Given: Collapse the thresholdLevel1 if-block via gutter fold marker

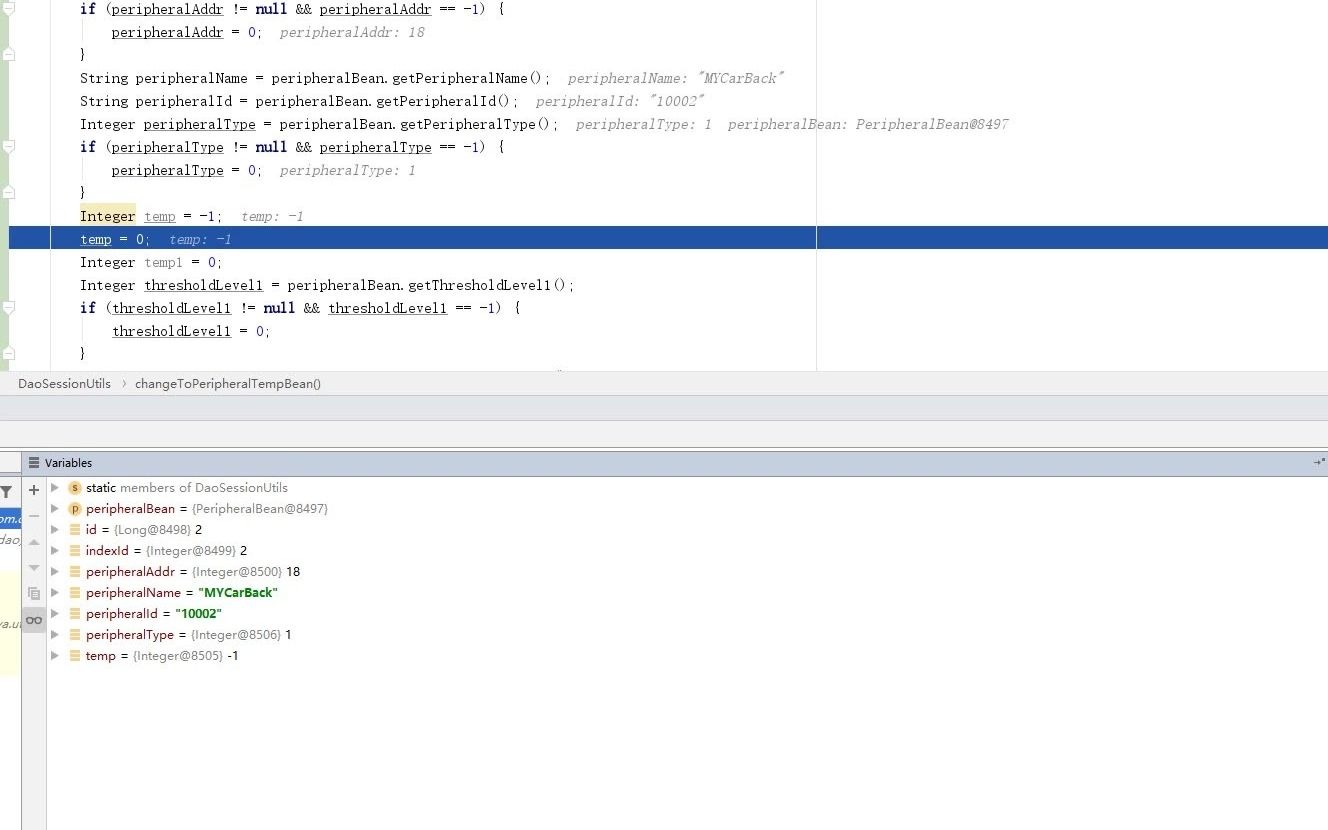Looking at the screenshot, I should (8, 308).
